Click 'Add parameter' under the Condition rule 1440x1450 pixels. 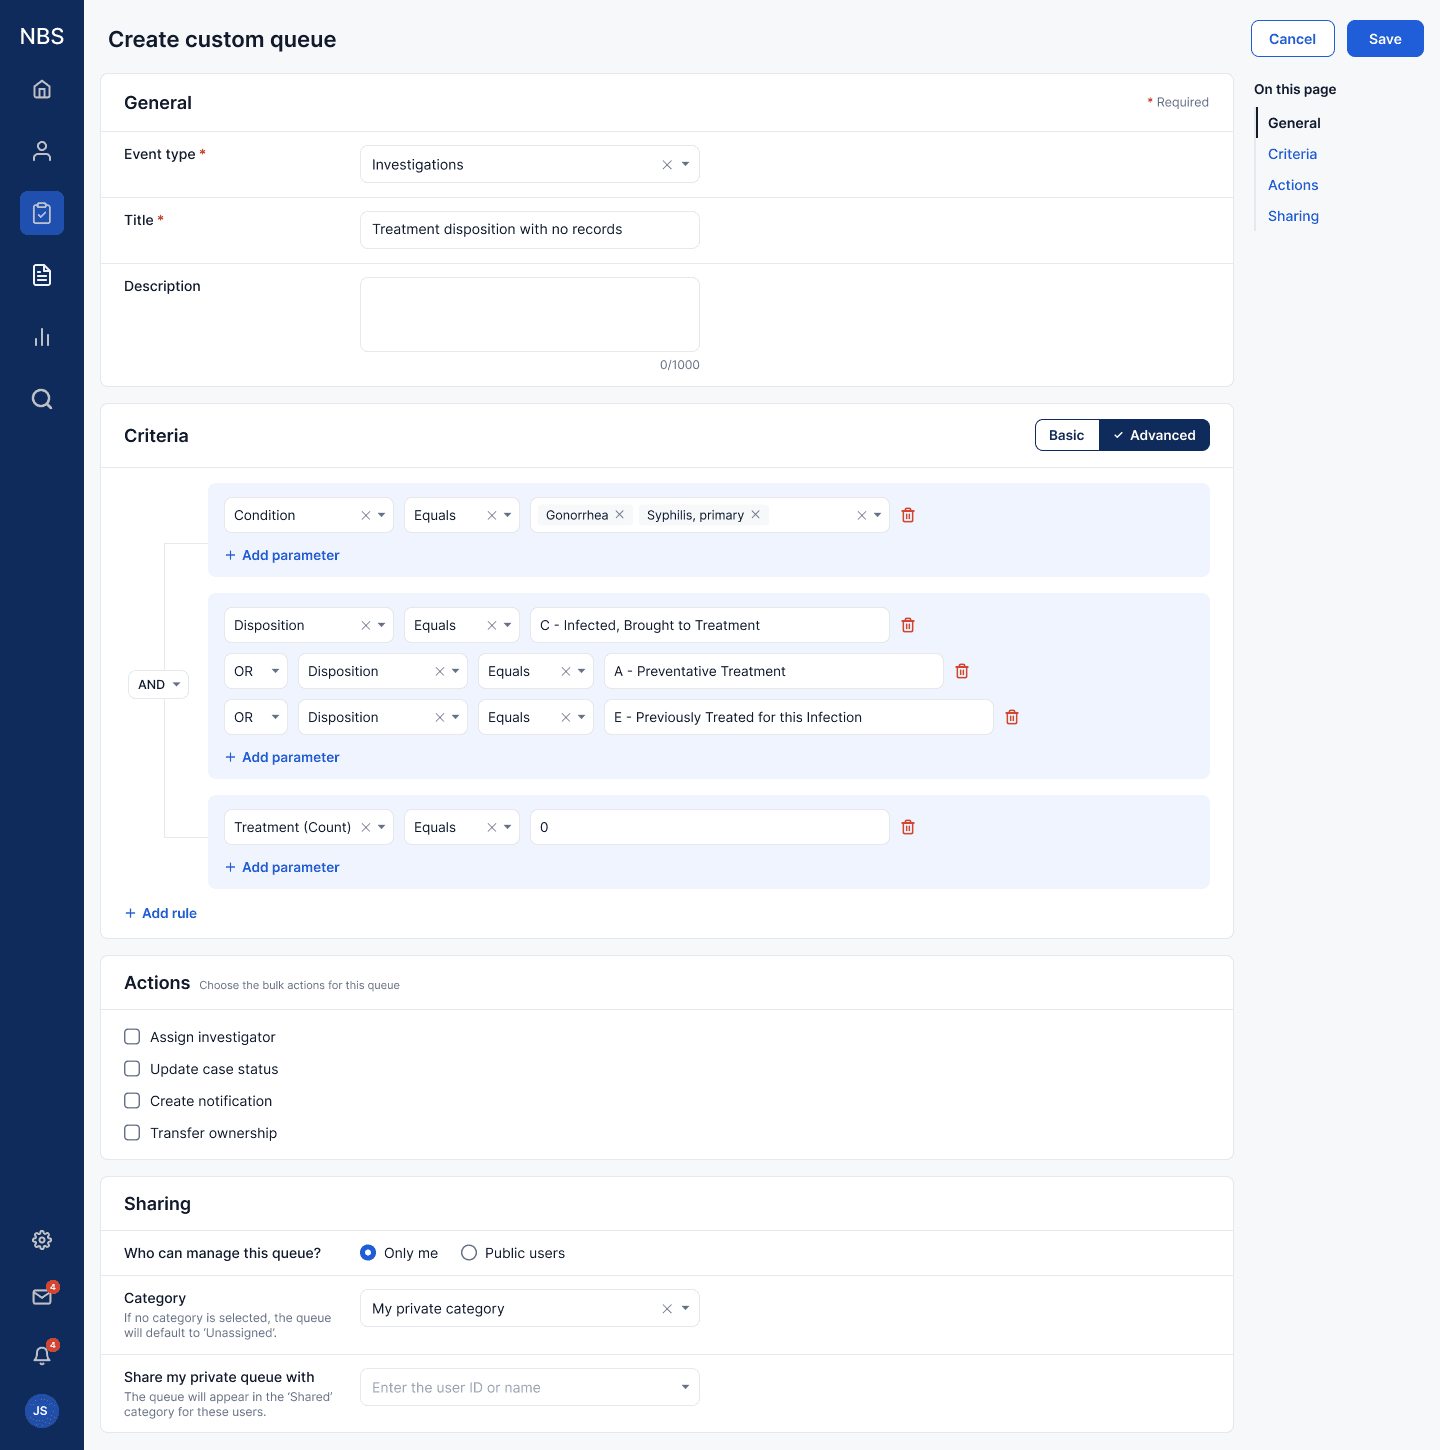tap(282, 555)
